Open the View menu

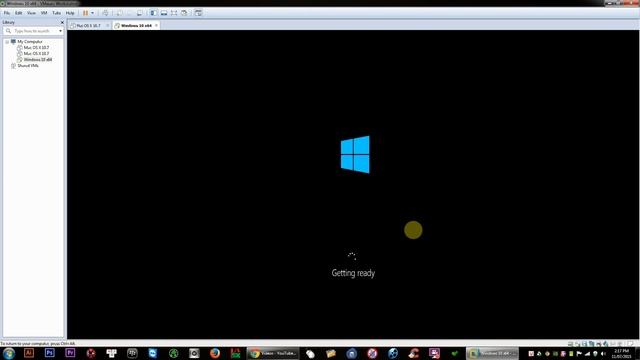coord(31,13)
